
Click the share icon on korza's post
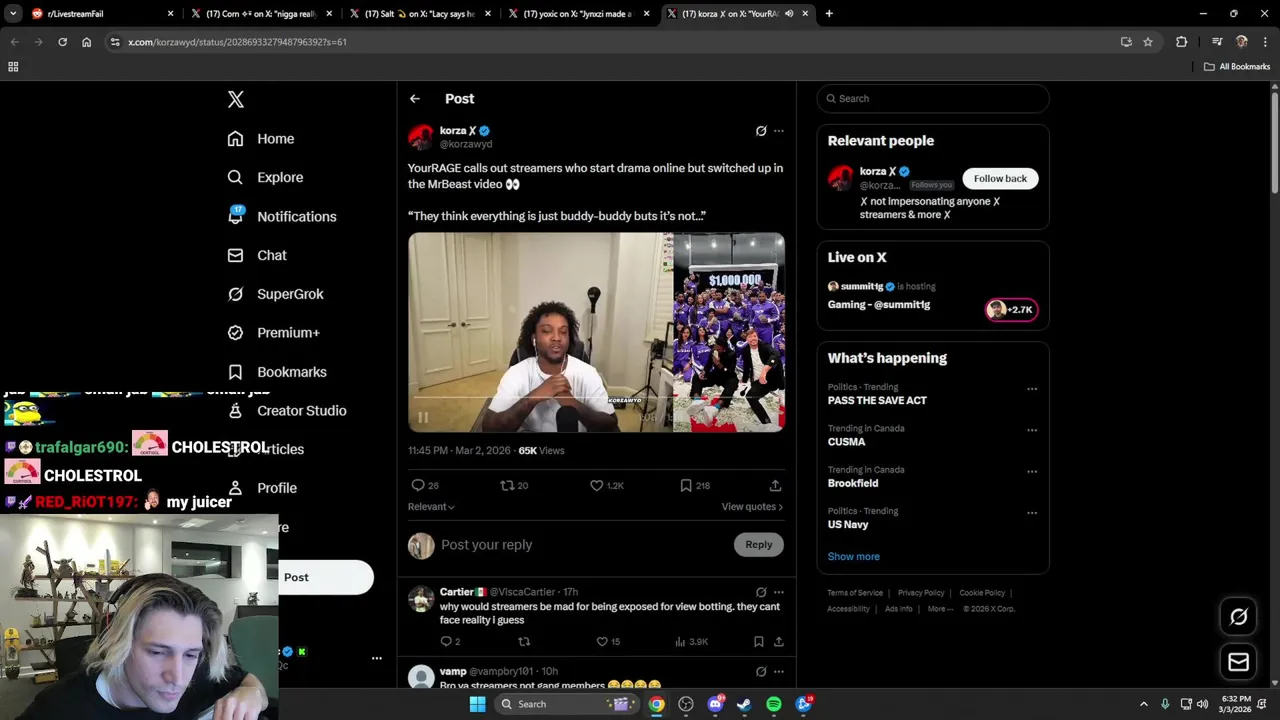coord(775,485)
